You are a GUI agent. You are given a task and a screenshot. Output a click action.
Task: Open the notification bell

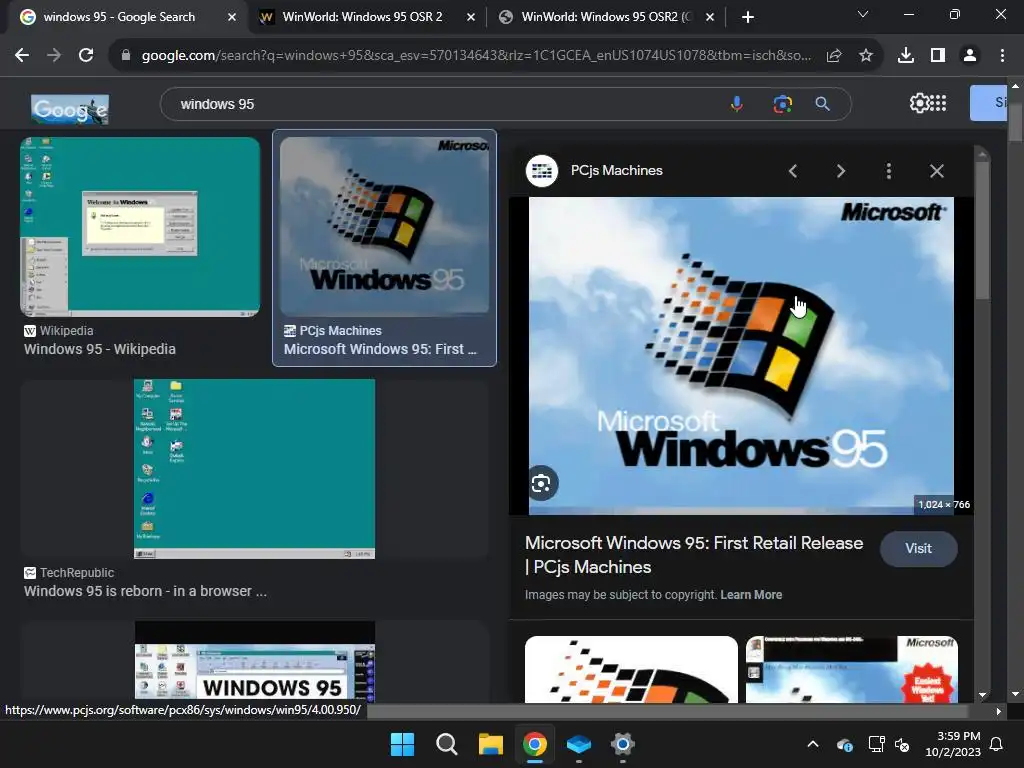click(x=997, y=744)
